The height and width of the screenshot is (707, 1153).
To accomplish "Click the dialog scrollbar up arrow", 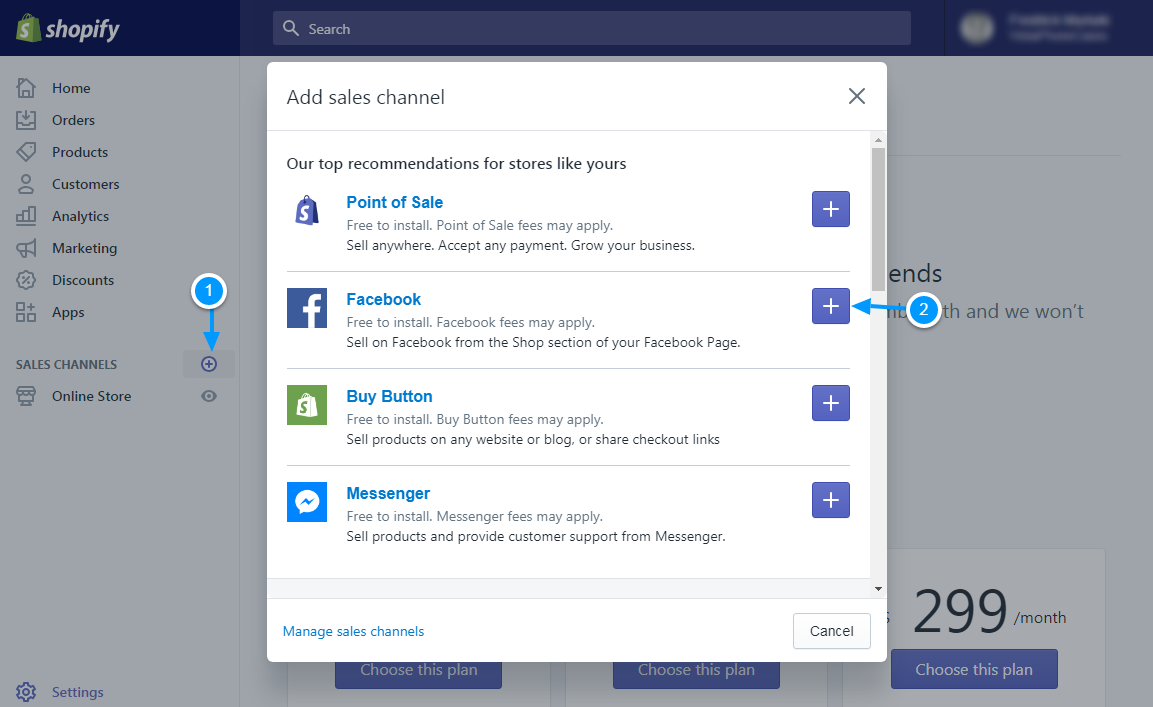I will pos(878,140).
